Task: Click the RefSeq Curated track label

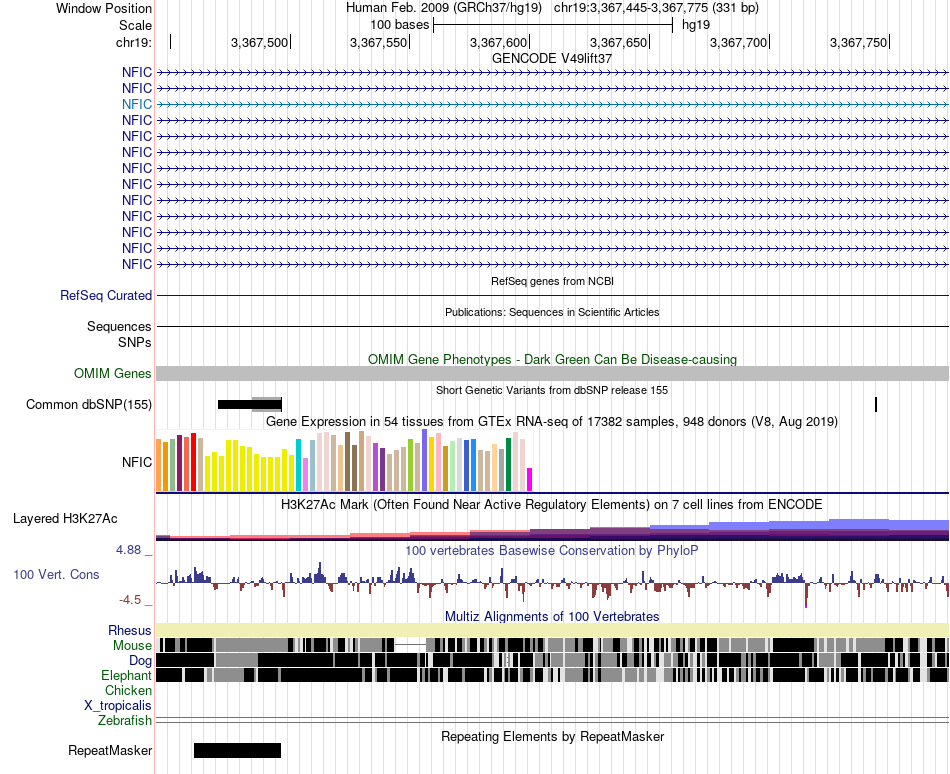Action: pos(106,296)
